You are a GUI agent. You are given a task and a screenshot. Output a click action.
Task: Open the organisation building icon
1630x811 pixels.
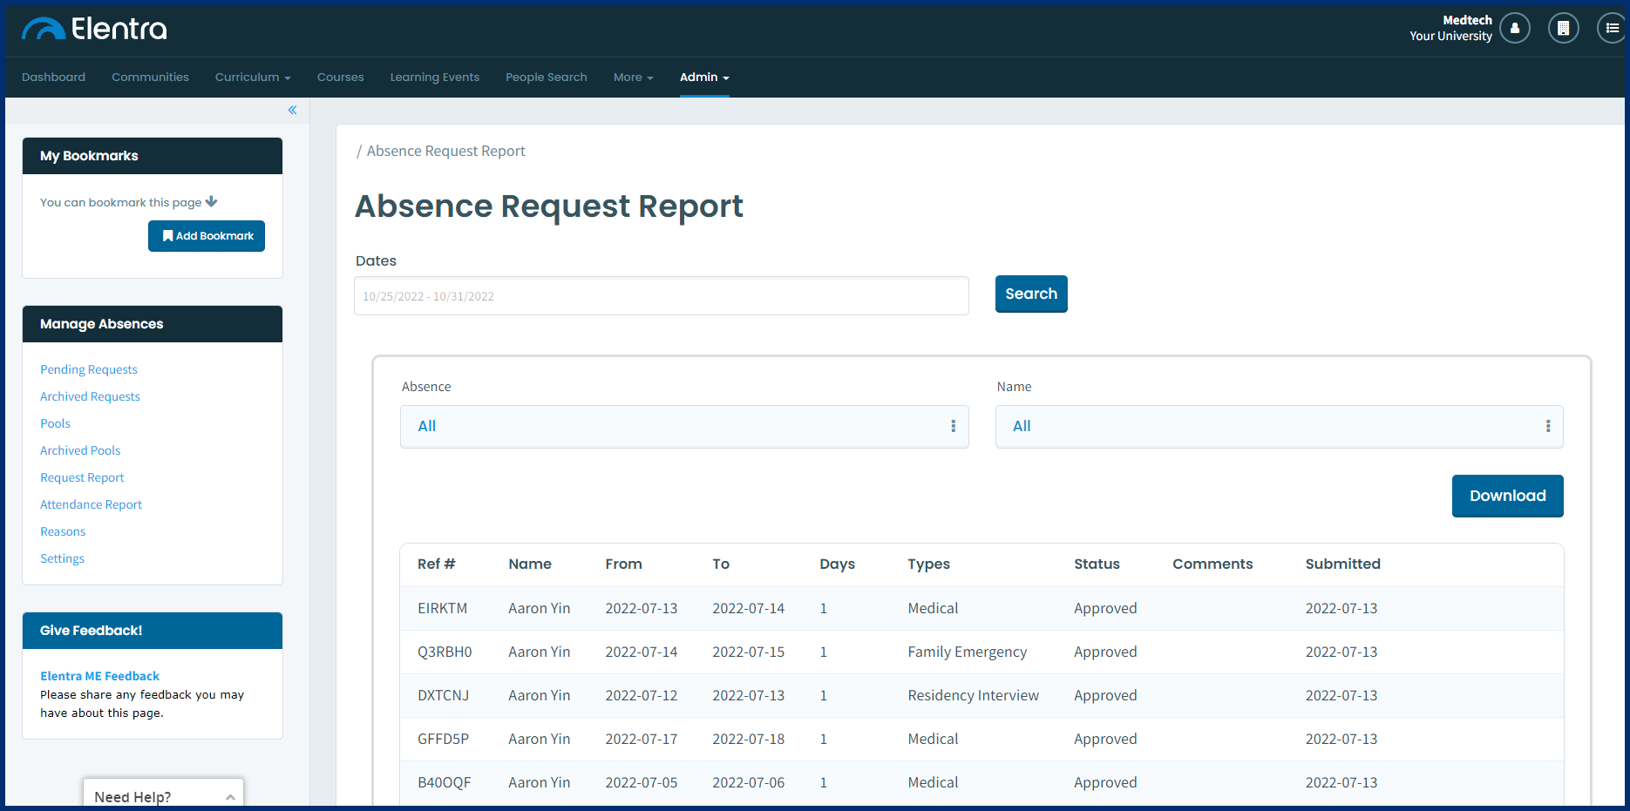coord(1563,28)
